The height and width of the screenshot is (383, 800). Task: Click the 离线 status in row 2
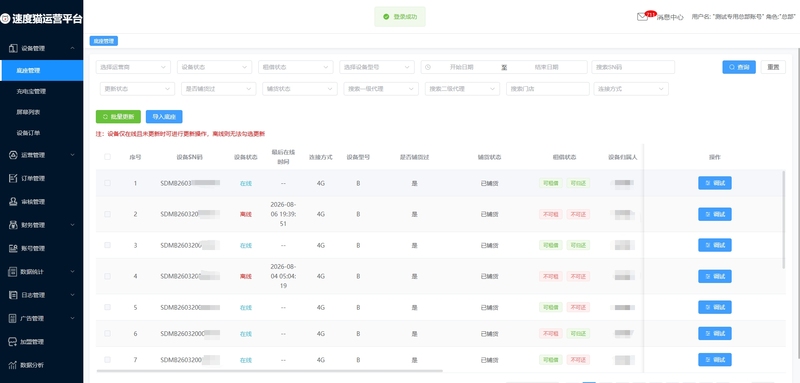click(246, 214)
